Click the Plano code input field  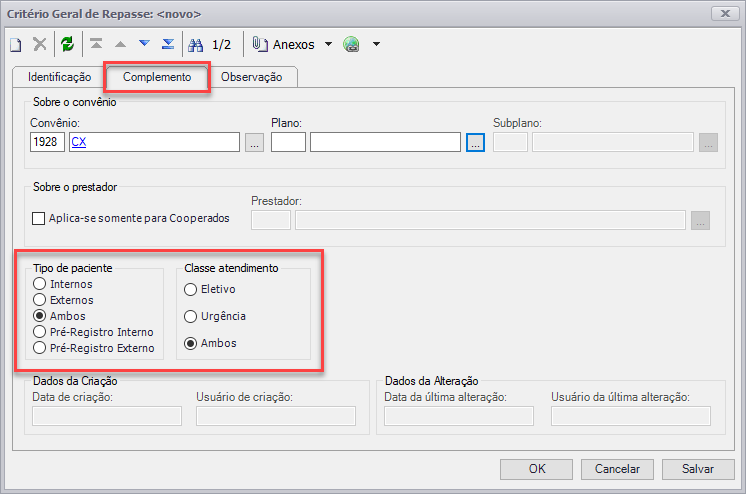pyautogui.click(x=288, y=142)
